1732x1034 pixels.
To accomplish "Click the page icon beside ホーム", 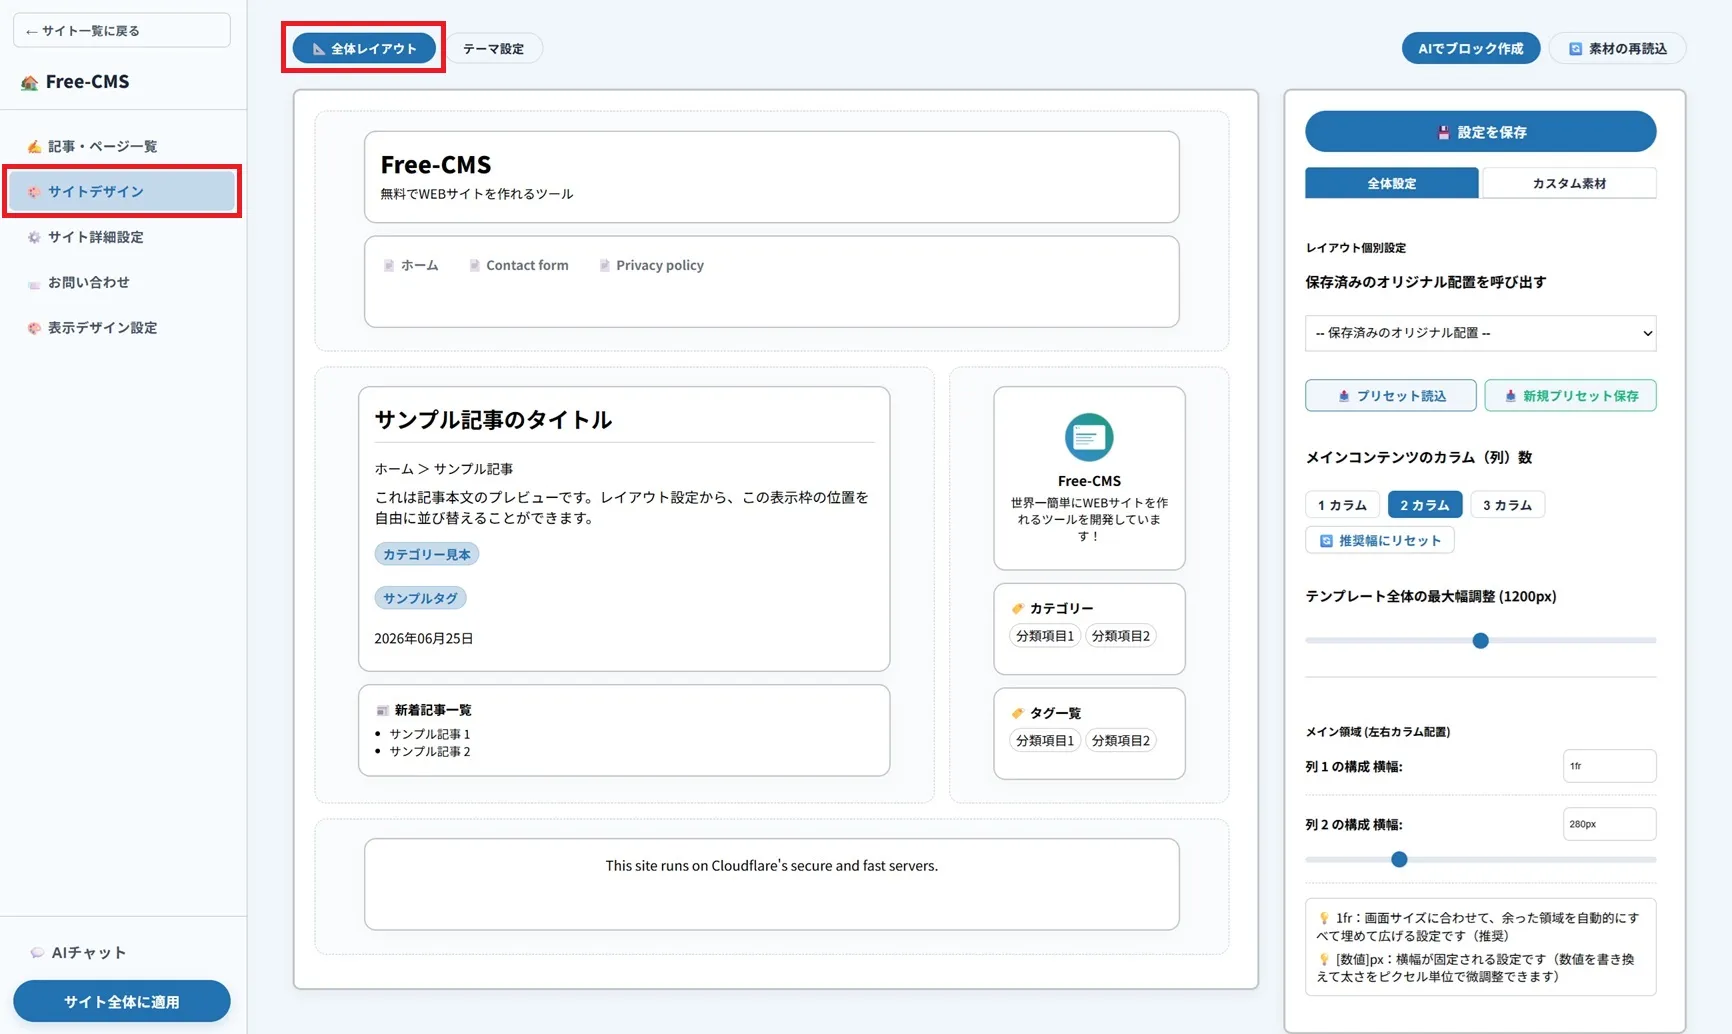I will point(389,265).
